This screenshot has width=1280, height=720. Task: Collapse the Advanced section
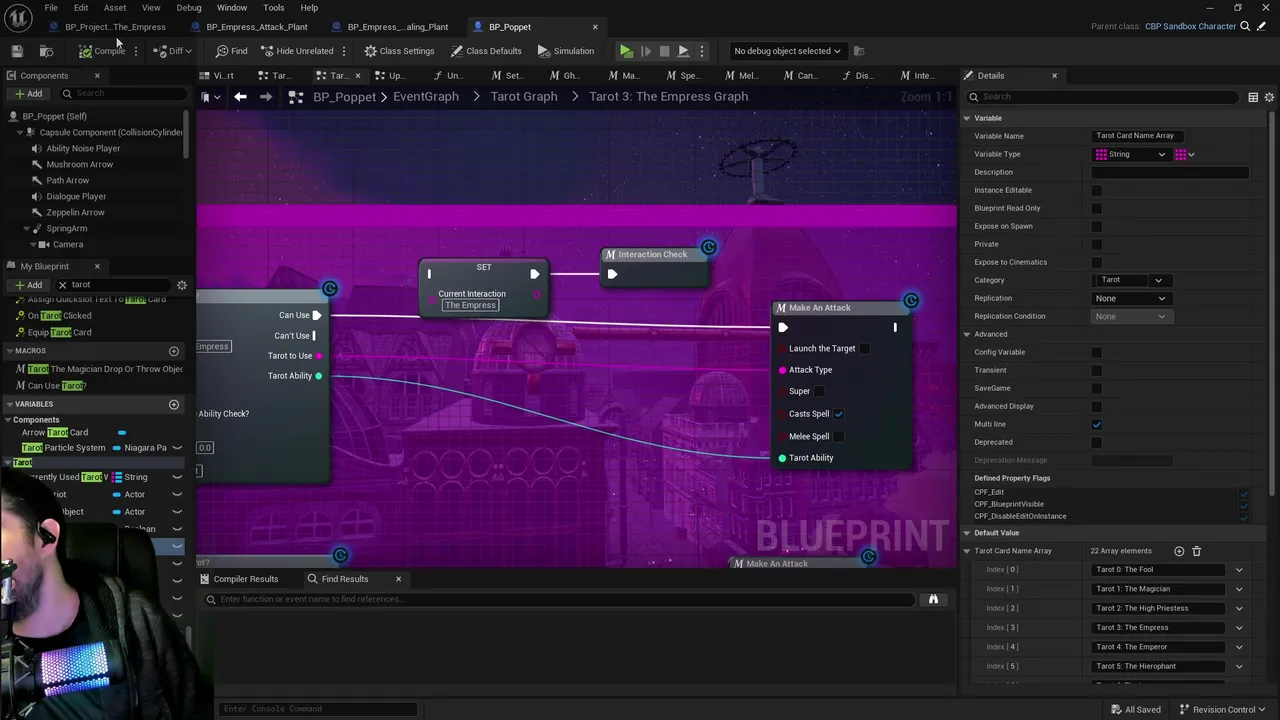[967, 334]
